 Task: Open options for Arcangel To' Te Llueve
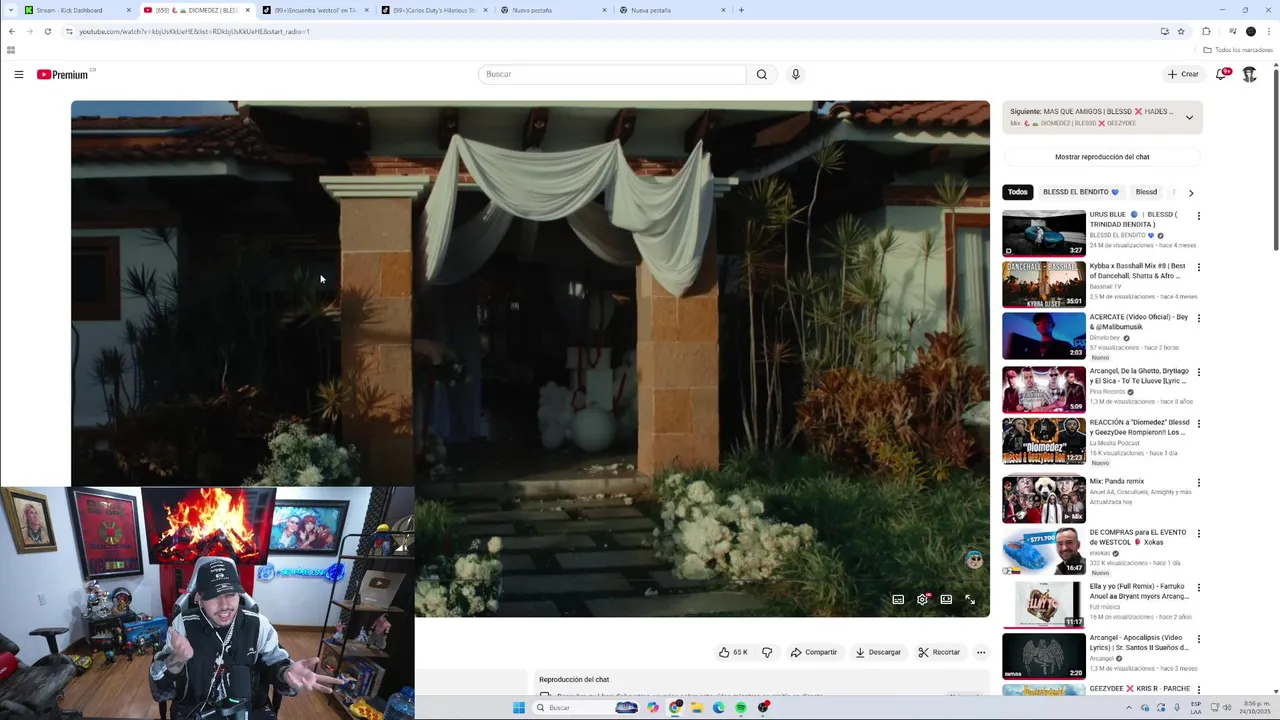click(1198, 372)
